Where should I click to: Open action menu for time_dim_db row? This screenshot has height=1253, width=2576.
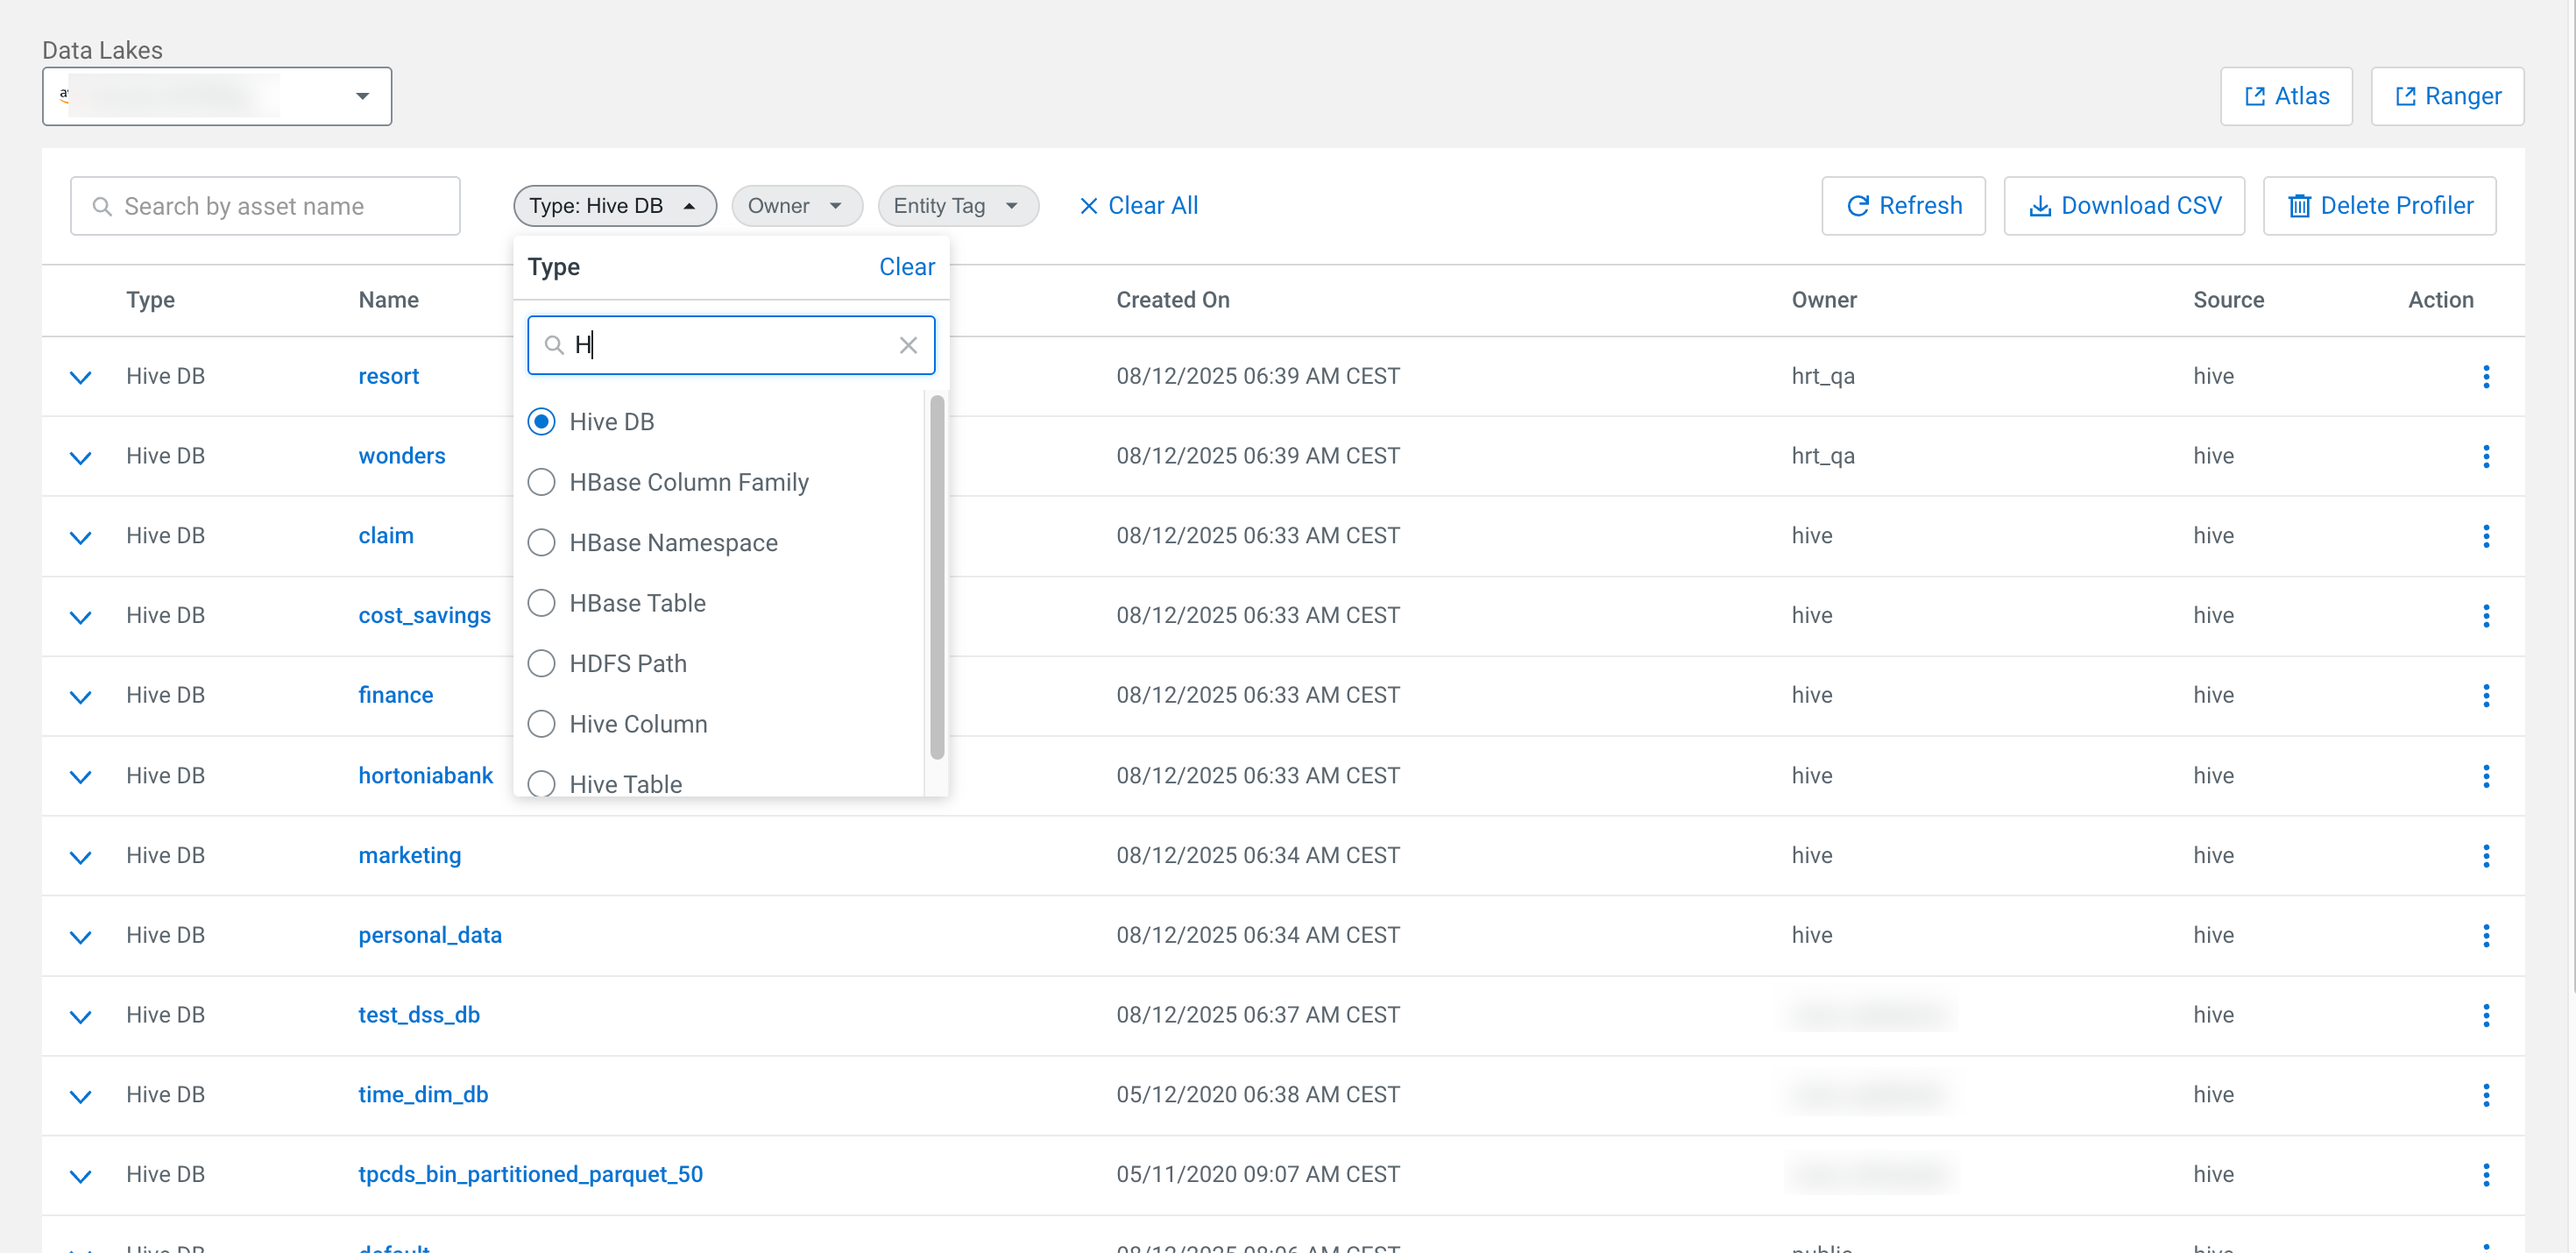(2485, 1095)
